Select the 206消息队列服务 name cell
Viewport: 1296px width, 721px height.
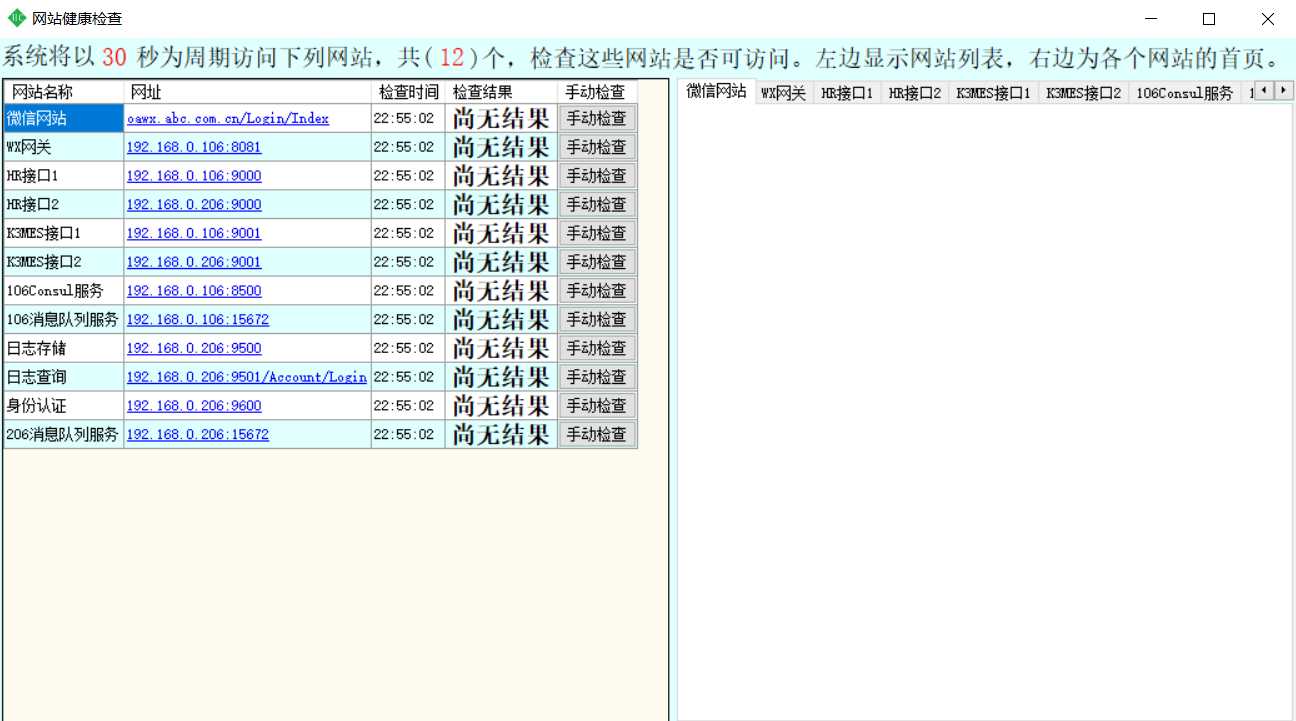click(64, 435)
